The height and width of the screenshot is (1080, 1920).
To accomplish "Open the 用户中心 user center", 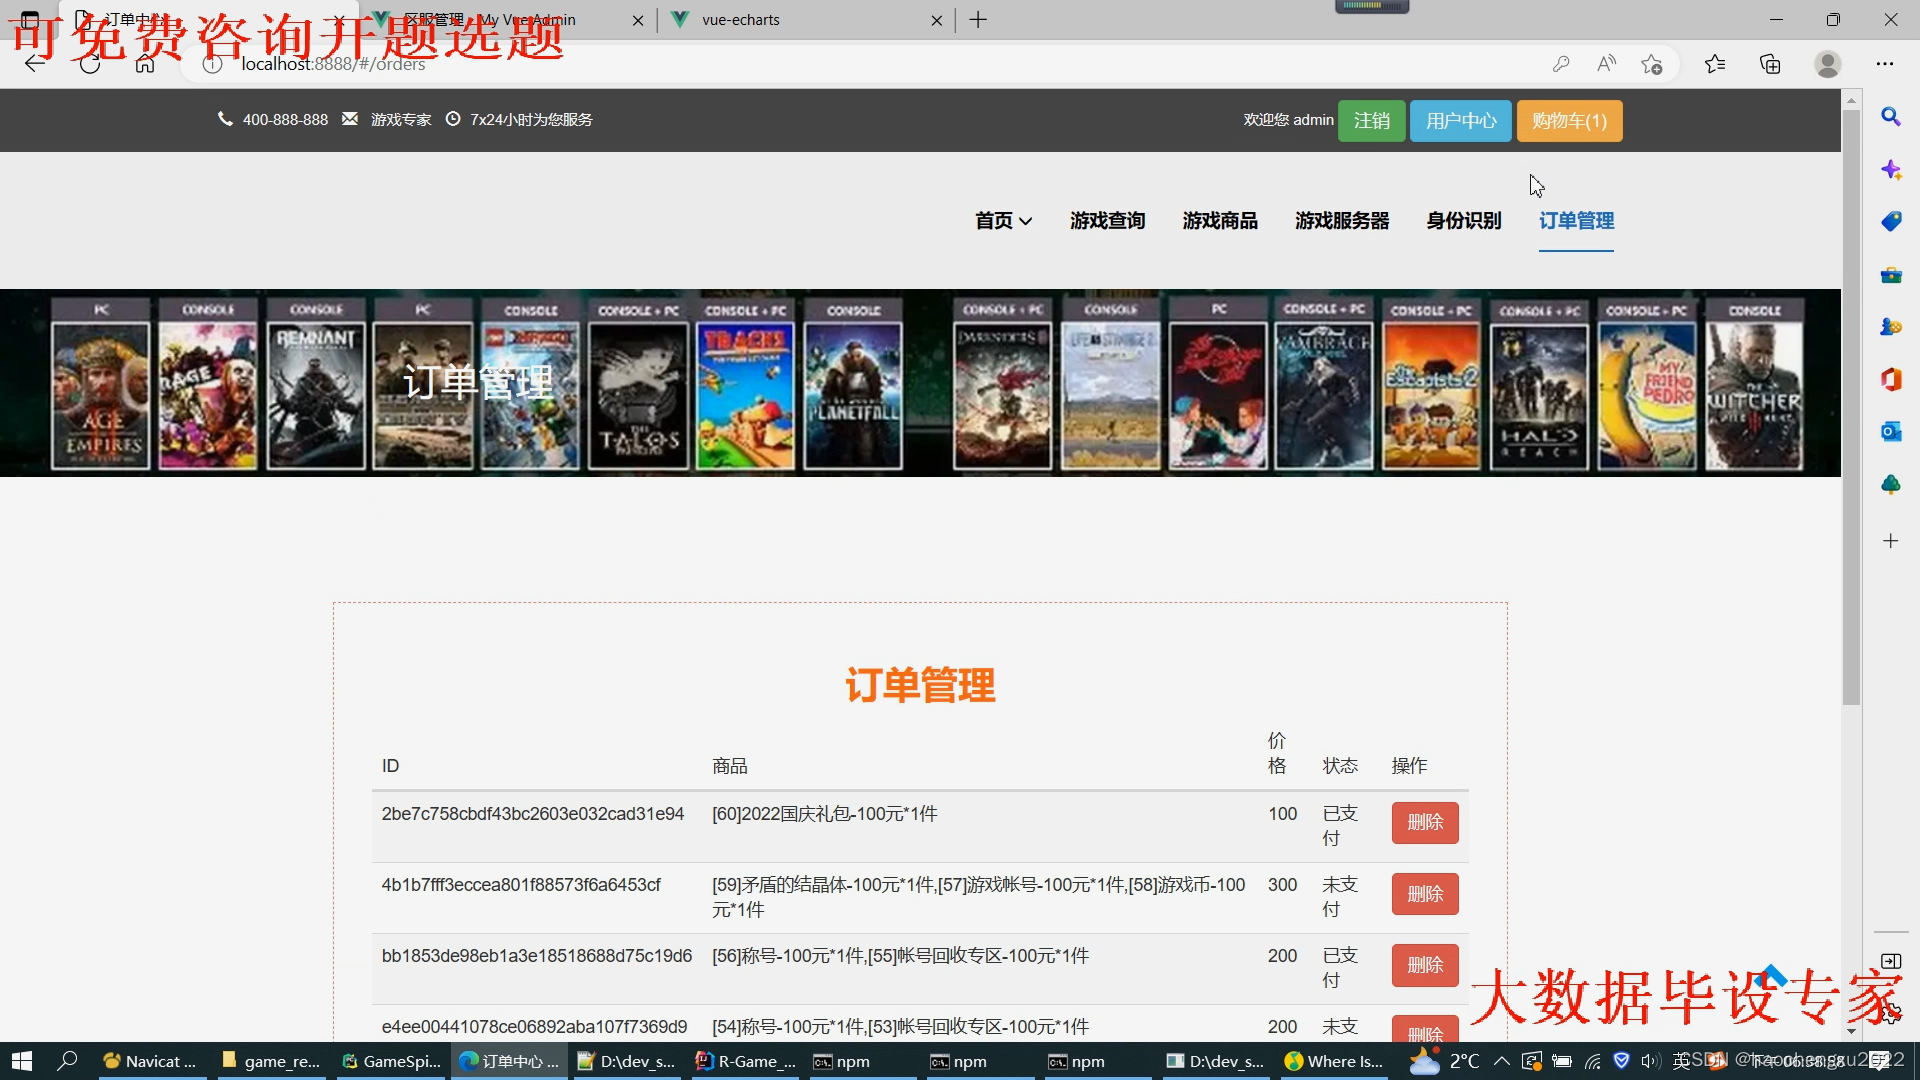I will coord(1460,121).
